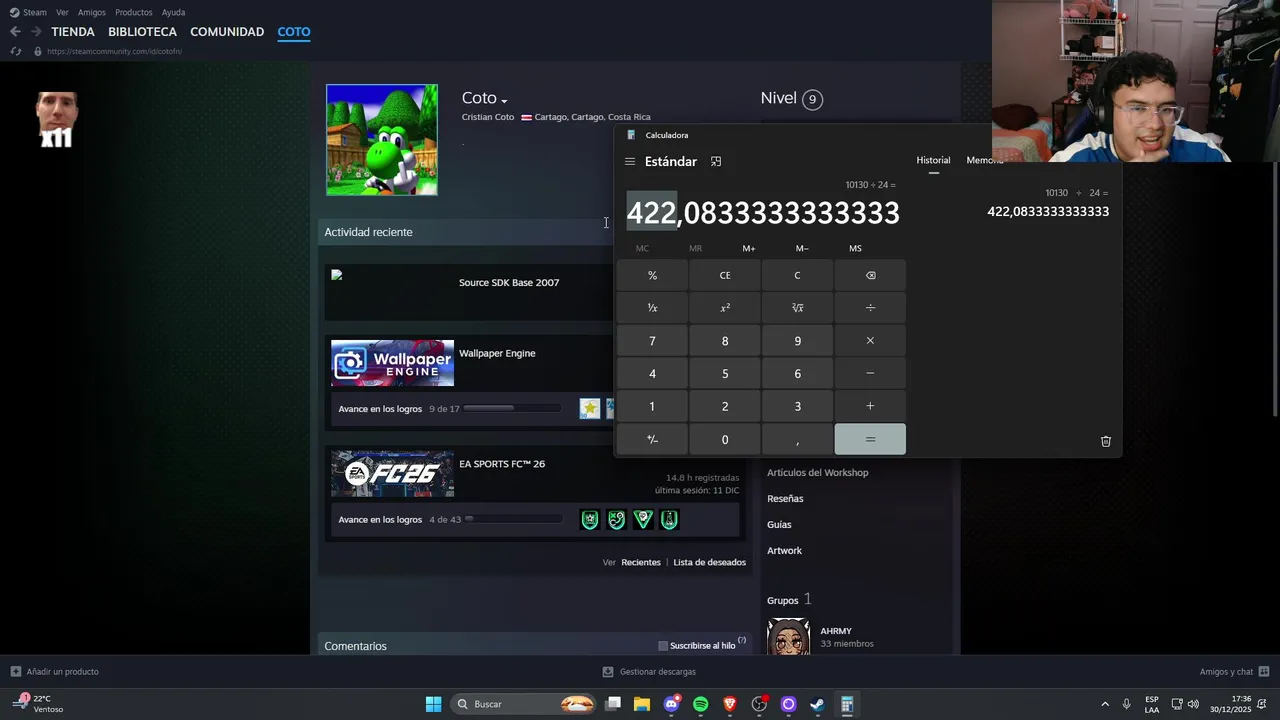The height and width of the screenshot is (720, 1280).
Task: Go to the TIENDA section
Action: click(73, 32)
